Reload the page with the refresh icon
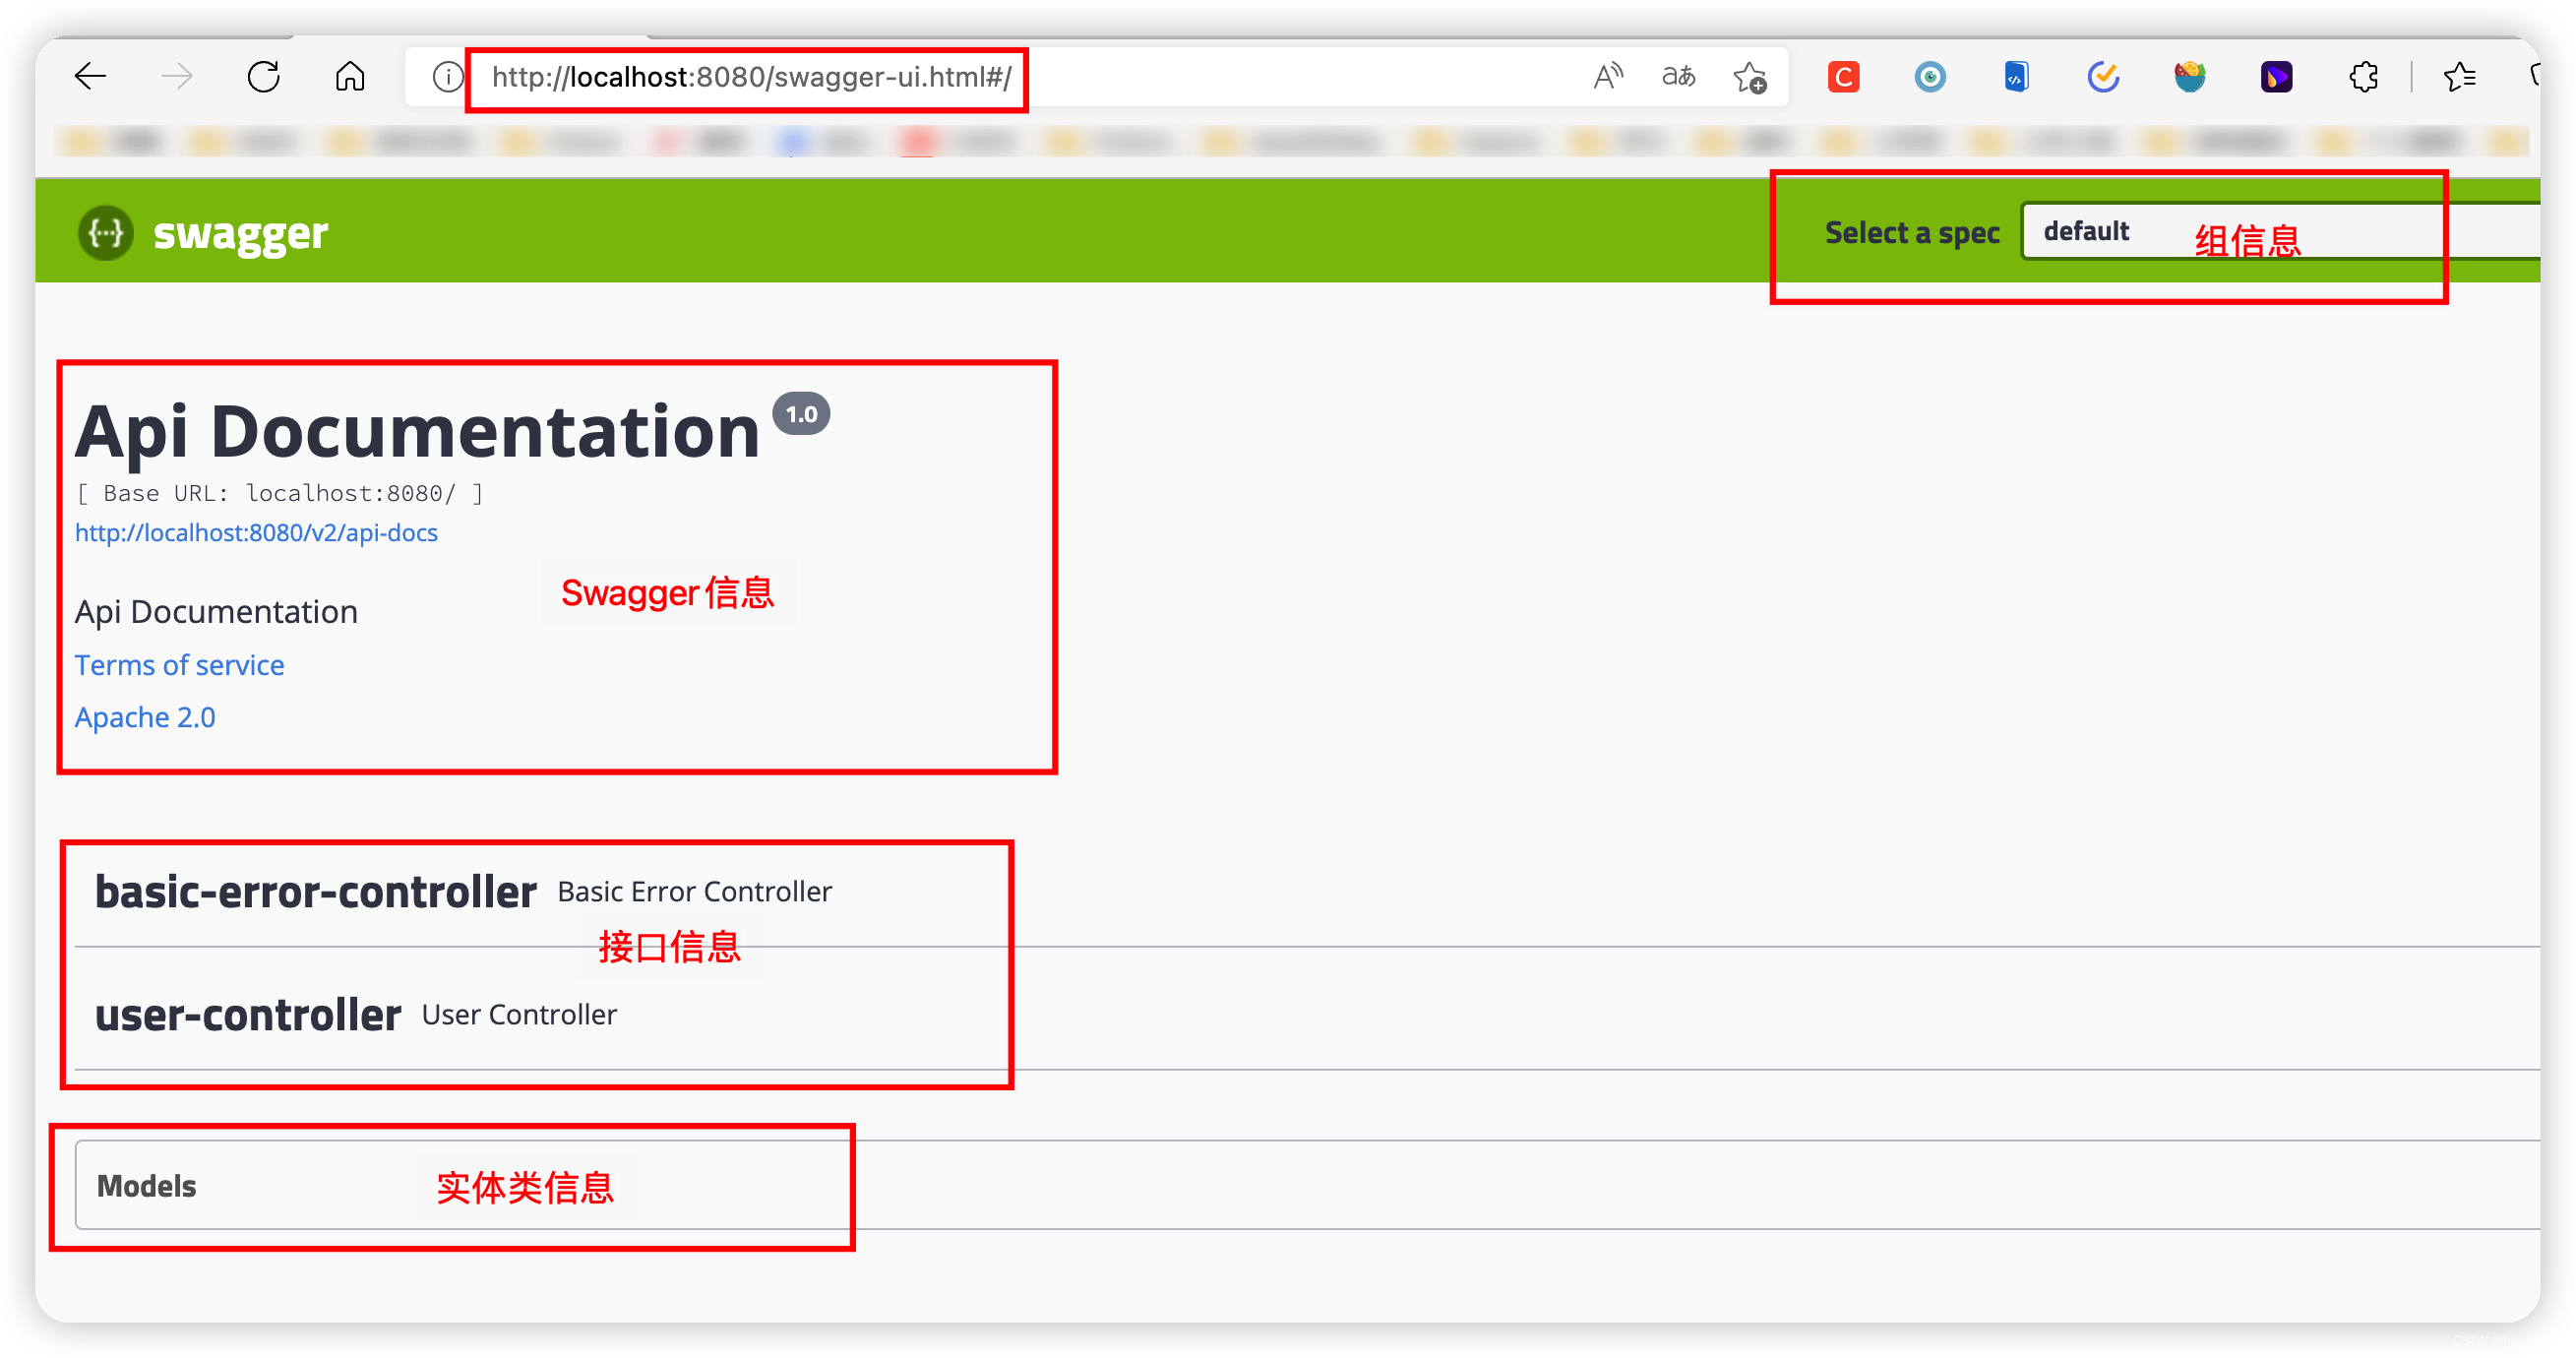Image resolution: width=2576 pixels, height=1358 pixels. (263, 76)
